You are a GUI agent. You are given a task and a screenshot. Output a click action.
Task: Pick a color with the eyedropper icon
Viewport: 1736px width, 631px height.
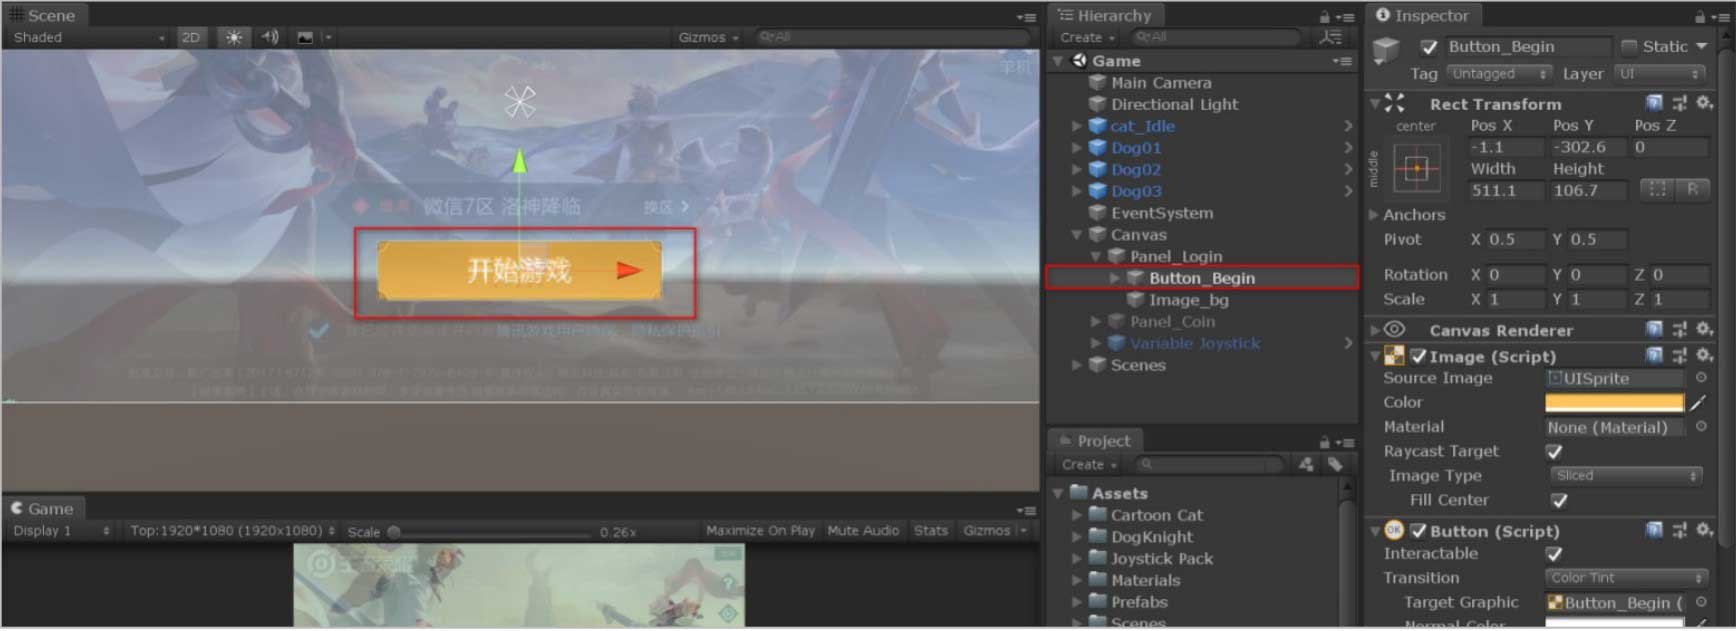point(1698,403)
